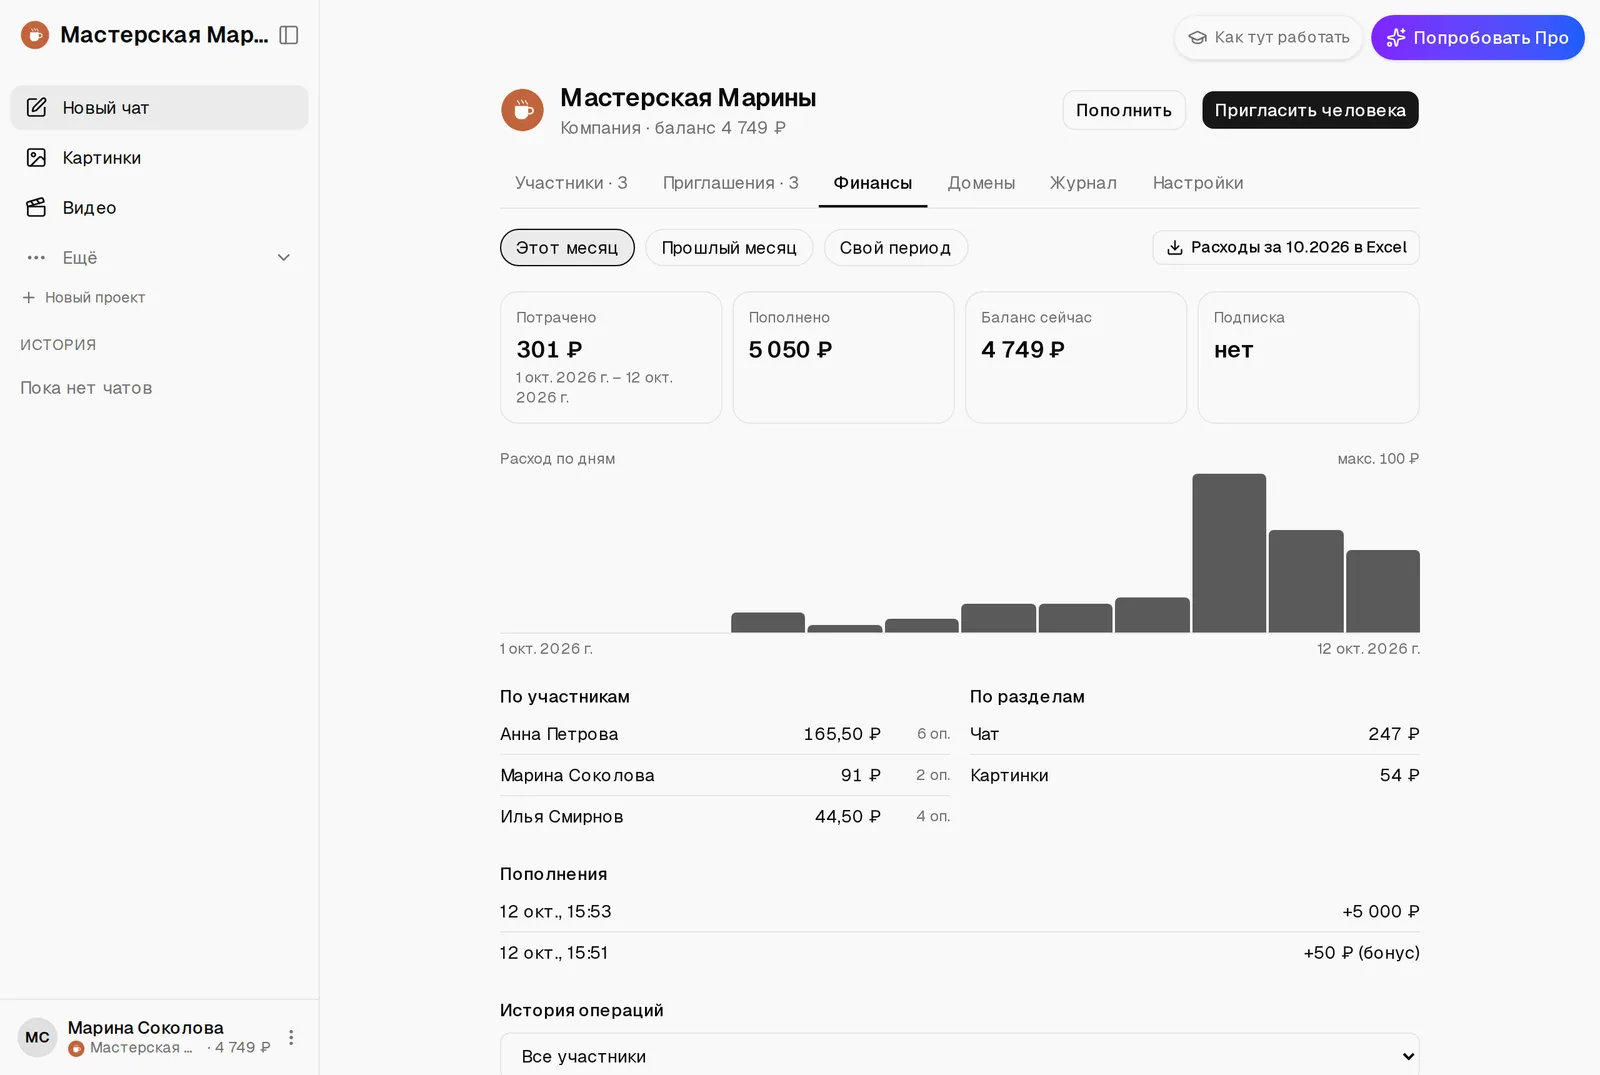Download Расходы за 10.2026 в Excel

tap(1286, 247)
